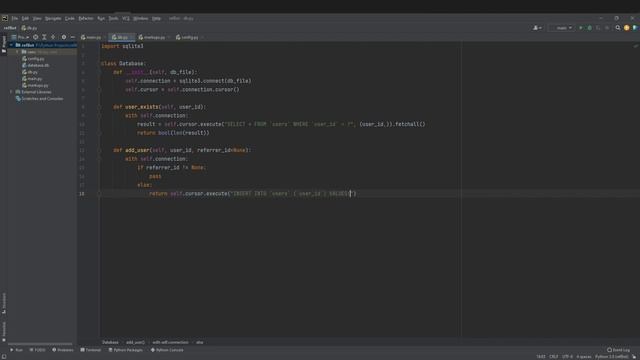
Task: Open the main run configuration dropdown
Action: tap(562, 28)
